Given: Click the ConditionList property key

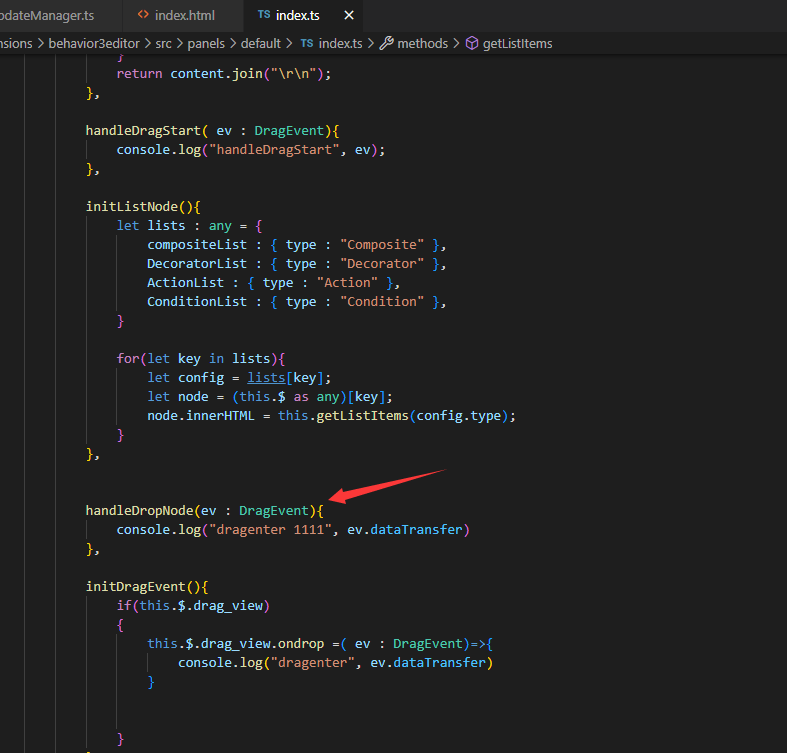Looking at the screenshot, I should click(x=197, y=302).
